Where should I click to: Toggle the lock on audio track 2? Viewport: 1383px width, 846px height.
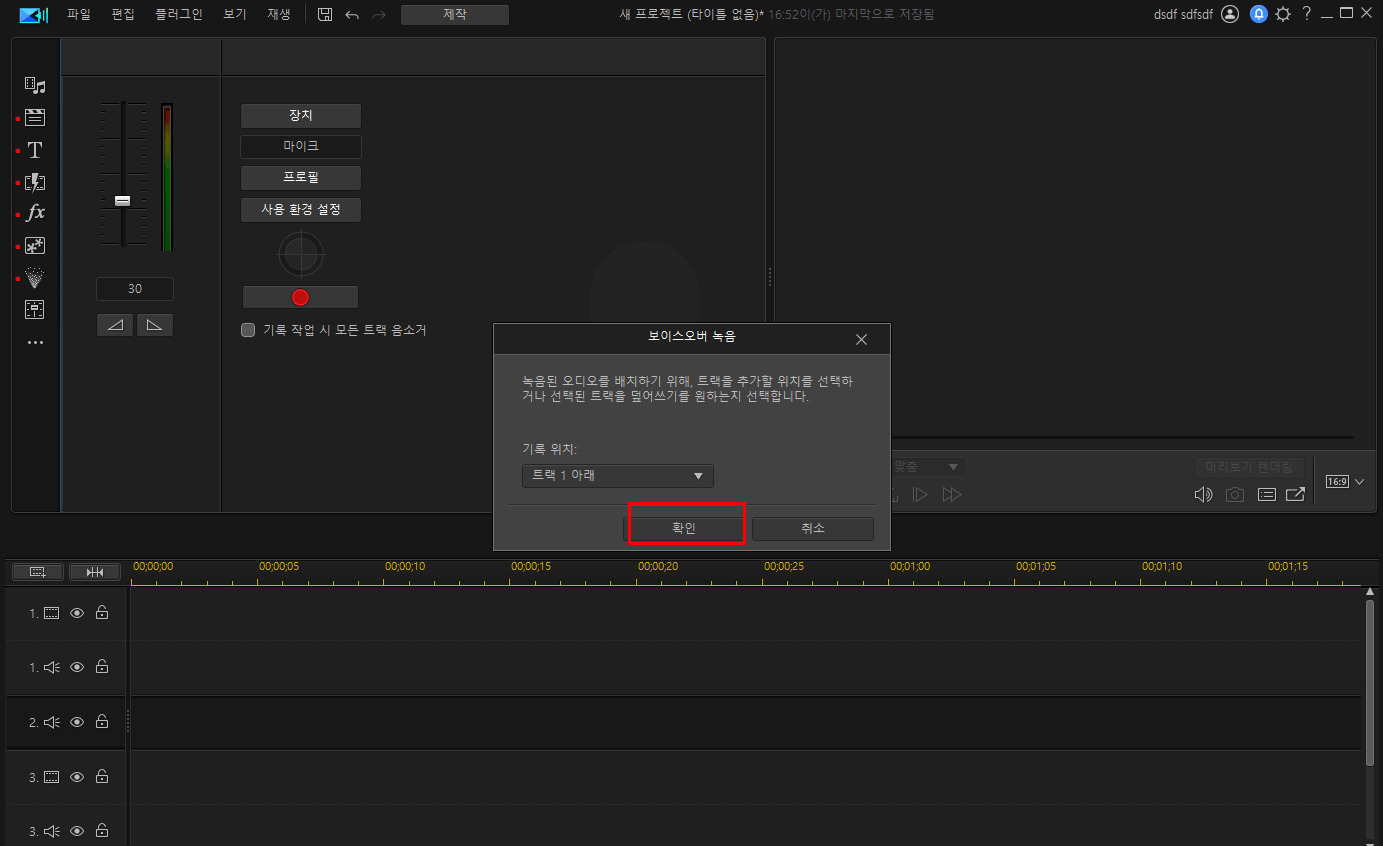click(102, 722)
